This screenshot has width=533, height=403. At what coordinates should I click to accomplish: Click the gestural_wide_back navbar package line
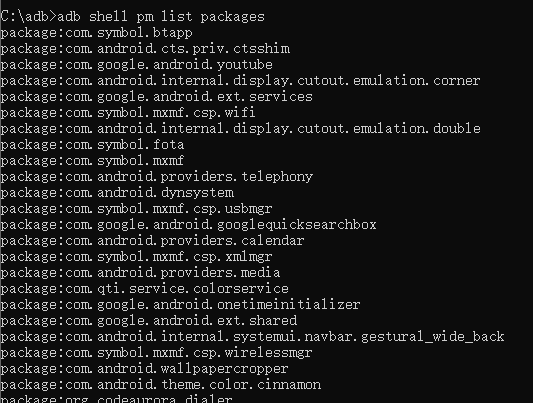coord(253,337)
